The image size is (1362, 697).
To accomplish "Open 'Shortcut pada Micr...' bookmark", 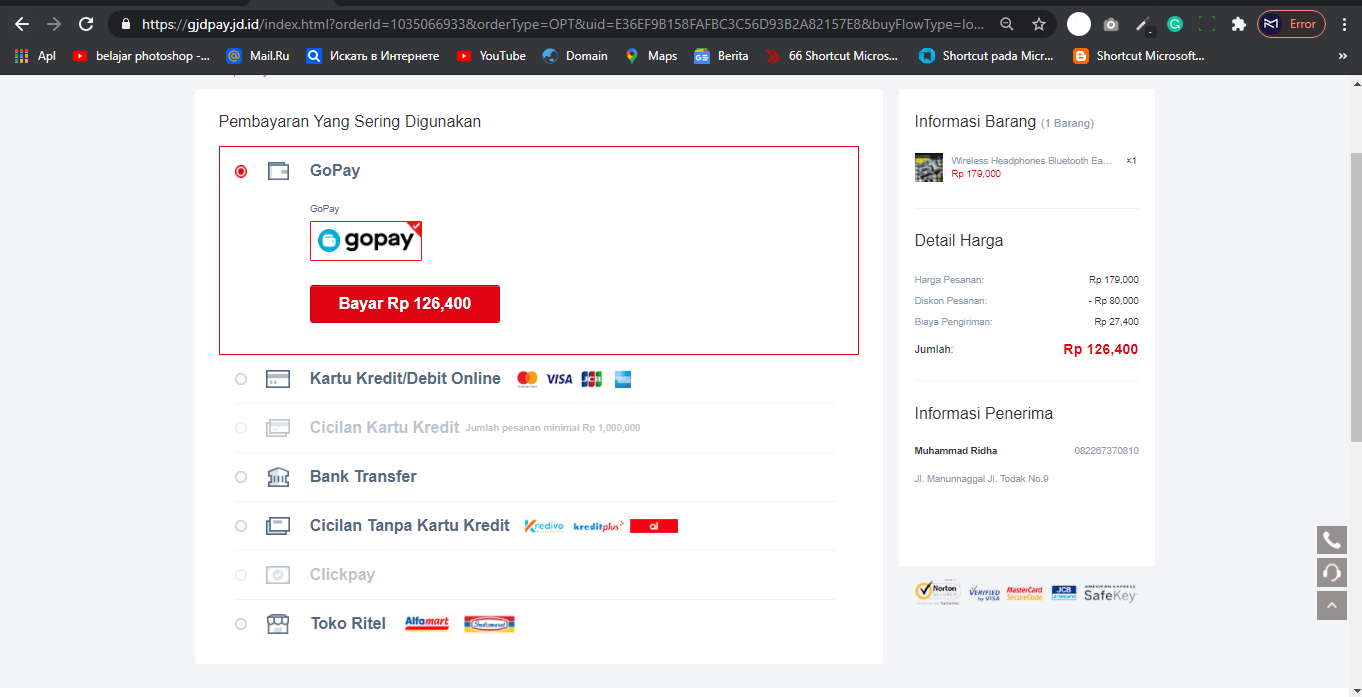I will tap(986, 56).
